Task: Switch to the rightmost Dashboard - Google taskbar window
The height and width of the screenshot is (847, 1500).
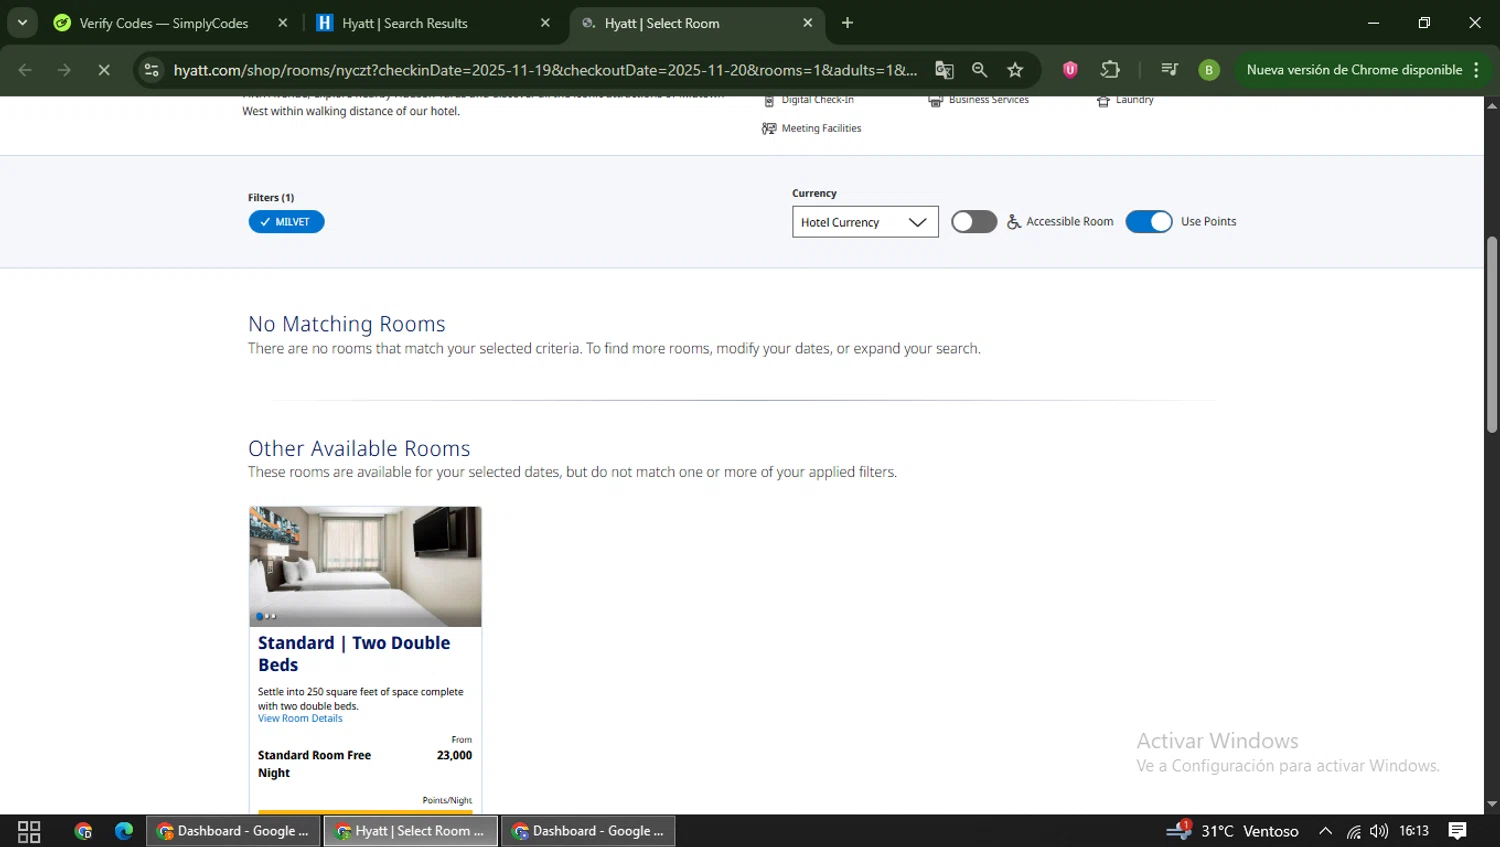Action: 588,831
